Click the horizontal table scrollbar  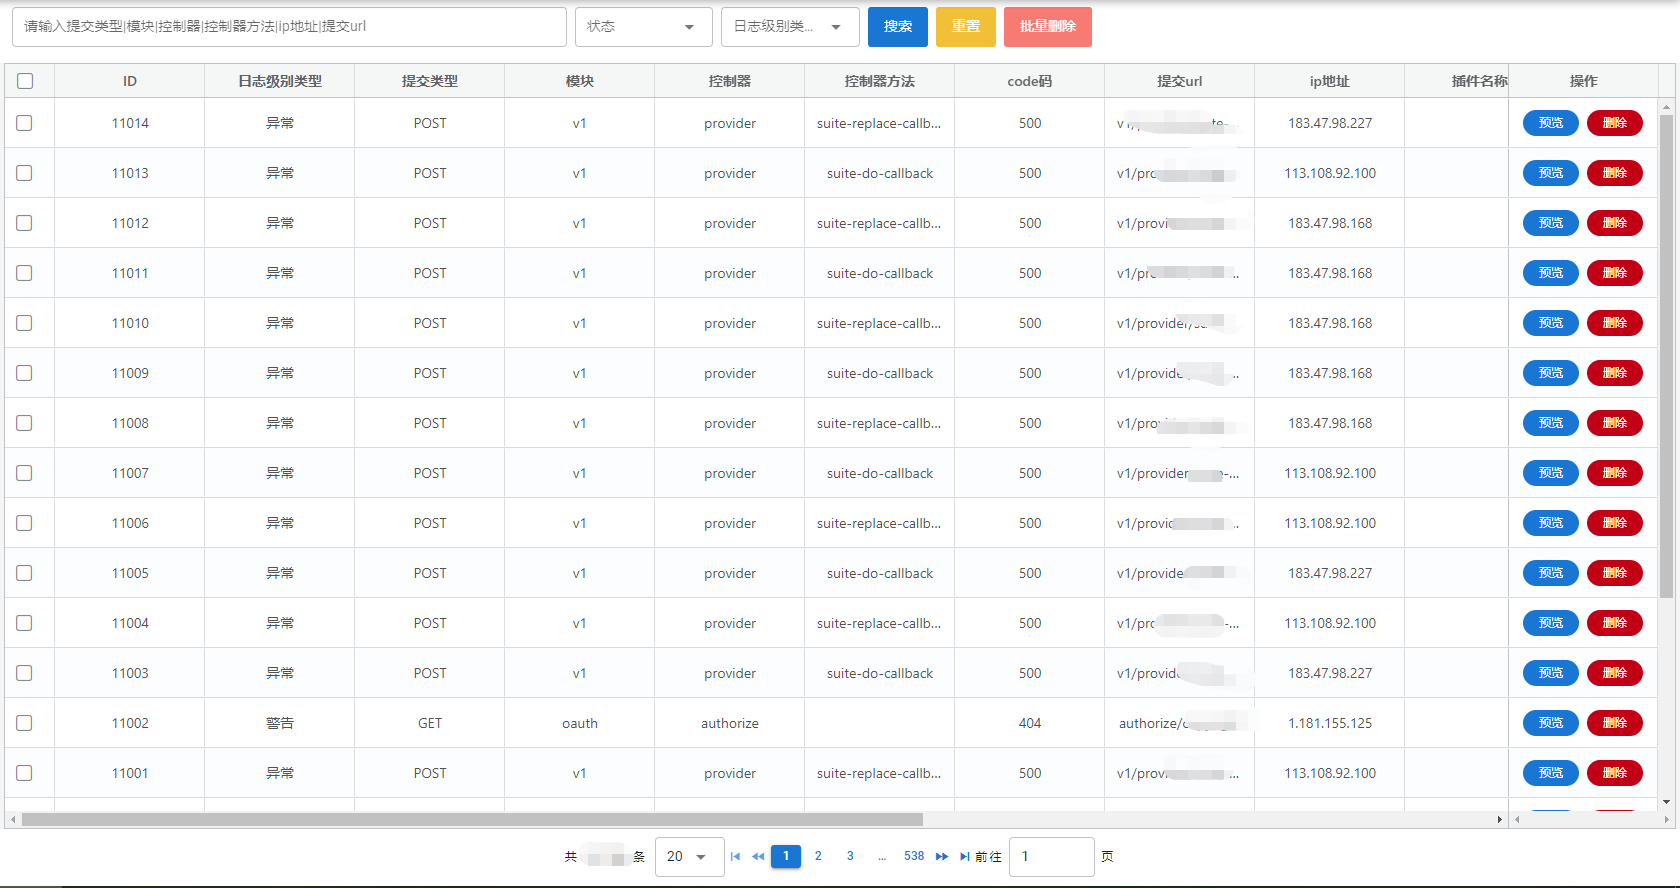coord(472,819)
